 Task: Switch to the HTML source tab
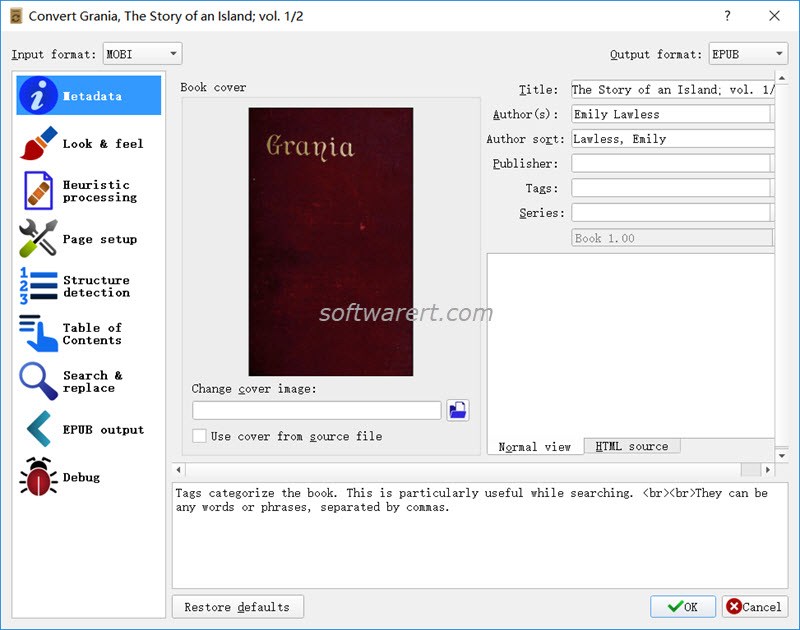[633, 446]
